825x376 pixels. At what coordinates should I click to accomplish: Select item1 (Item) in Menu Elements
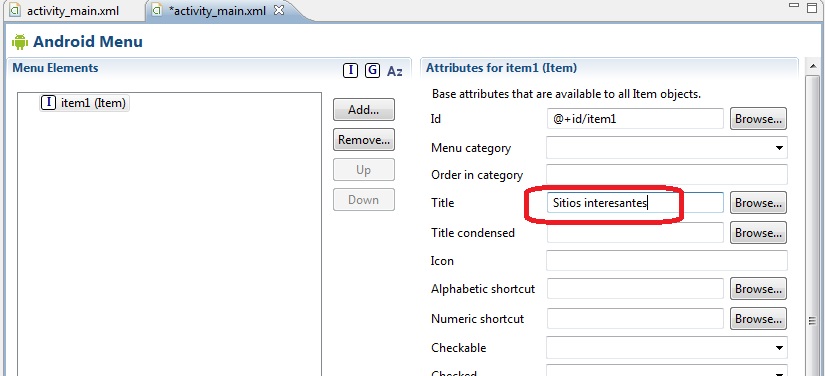tap(84, 103)
